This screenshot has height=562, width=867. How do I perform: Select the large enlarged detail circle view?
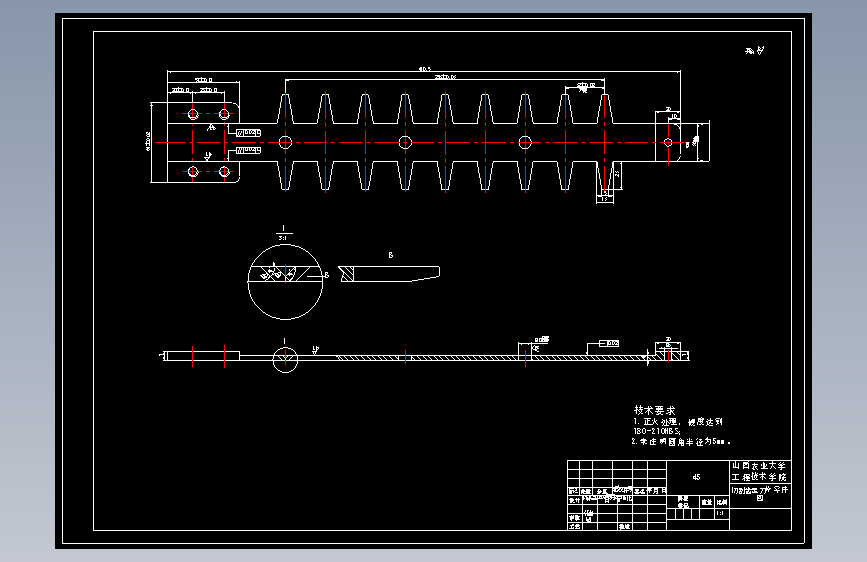285,282
